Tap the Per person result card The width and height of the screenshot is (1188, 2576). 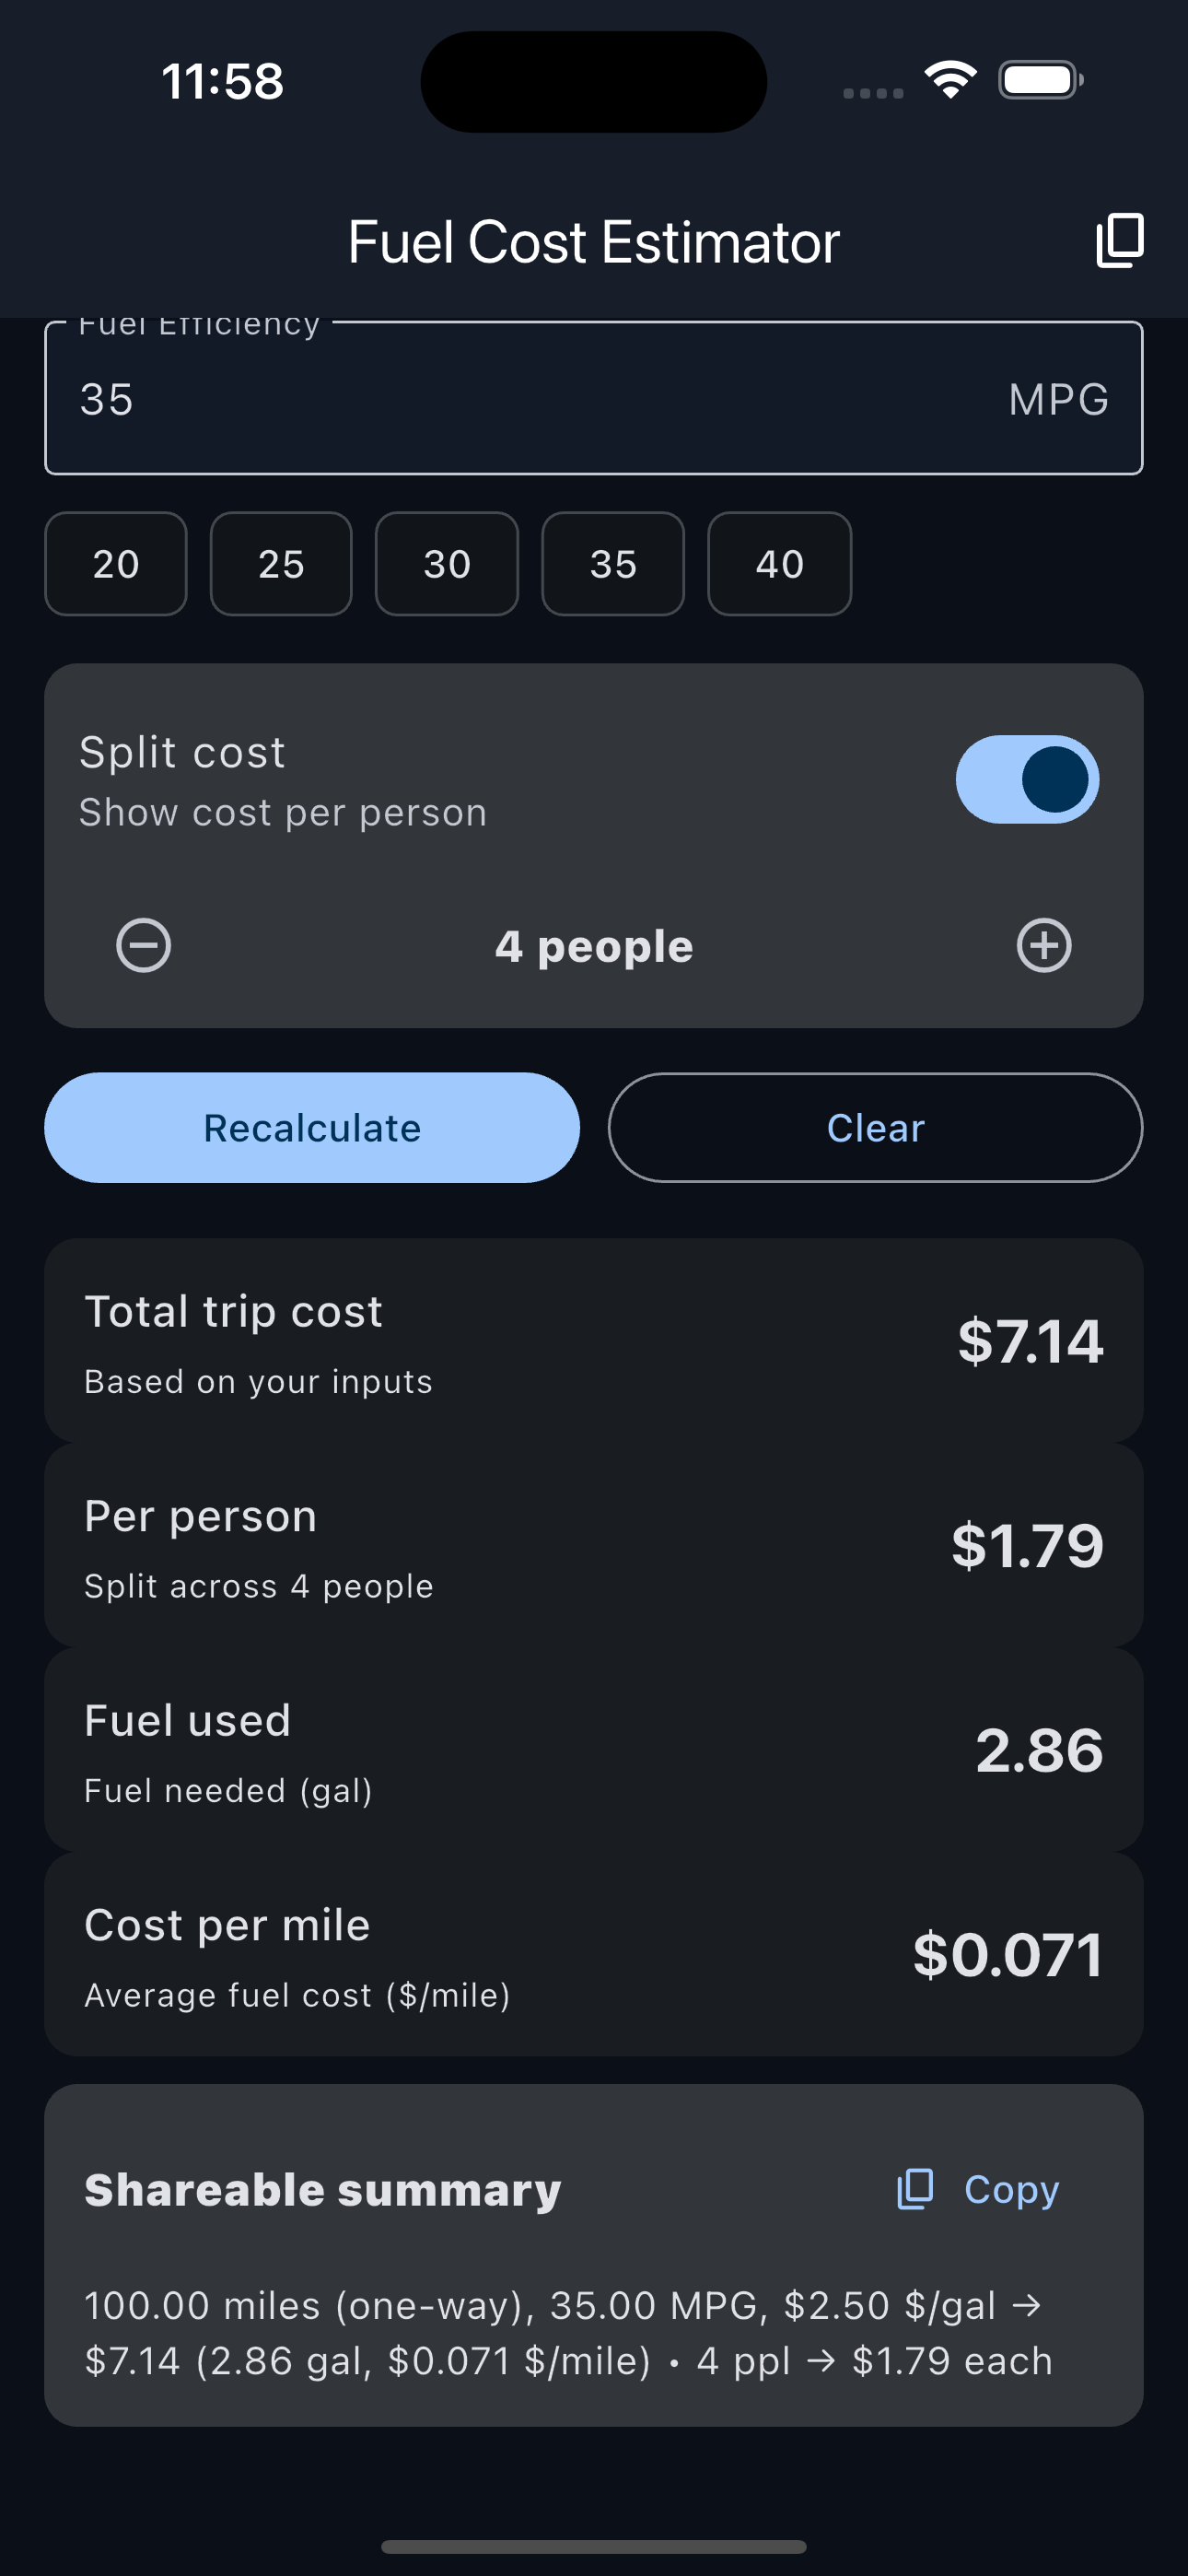click(x=594, y=1545)
